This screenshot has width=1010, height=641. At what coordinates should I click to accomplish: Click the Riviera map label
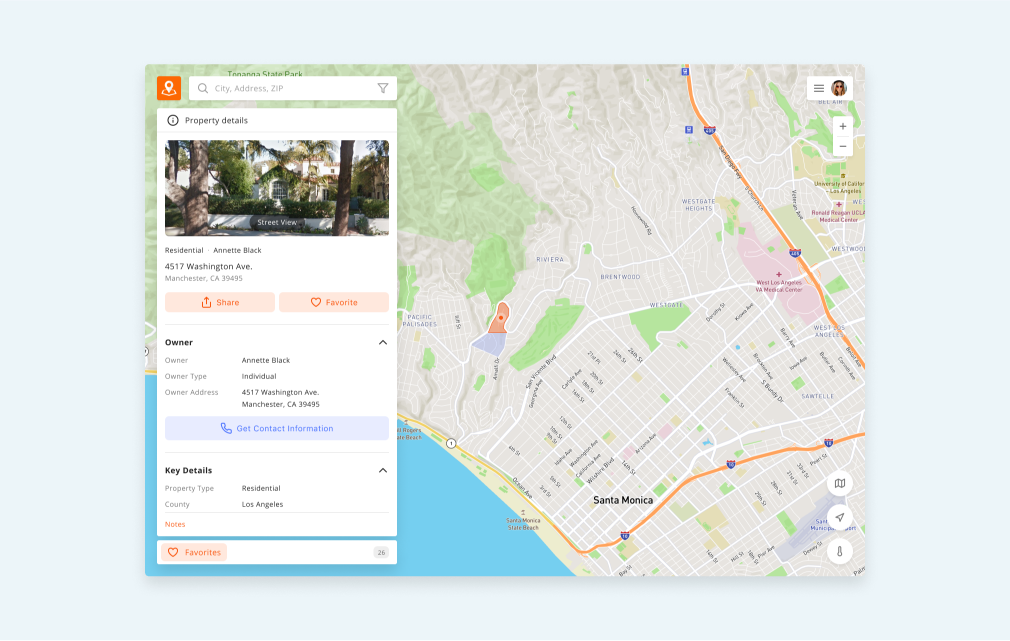550,260
